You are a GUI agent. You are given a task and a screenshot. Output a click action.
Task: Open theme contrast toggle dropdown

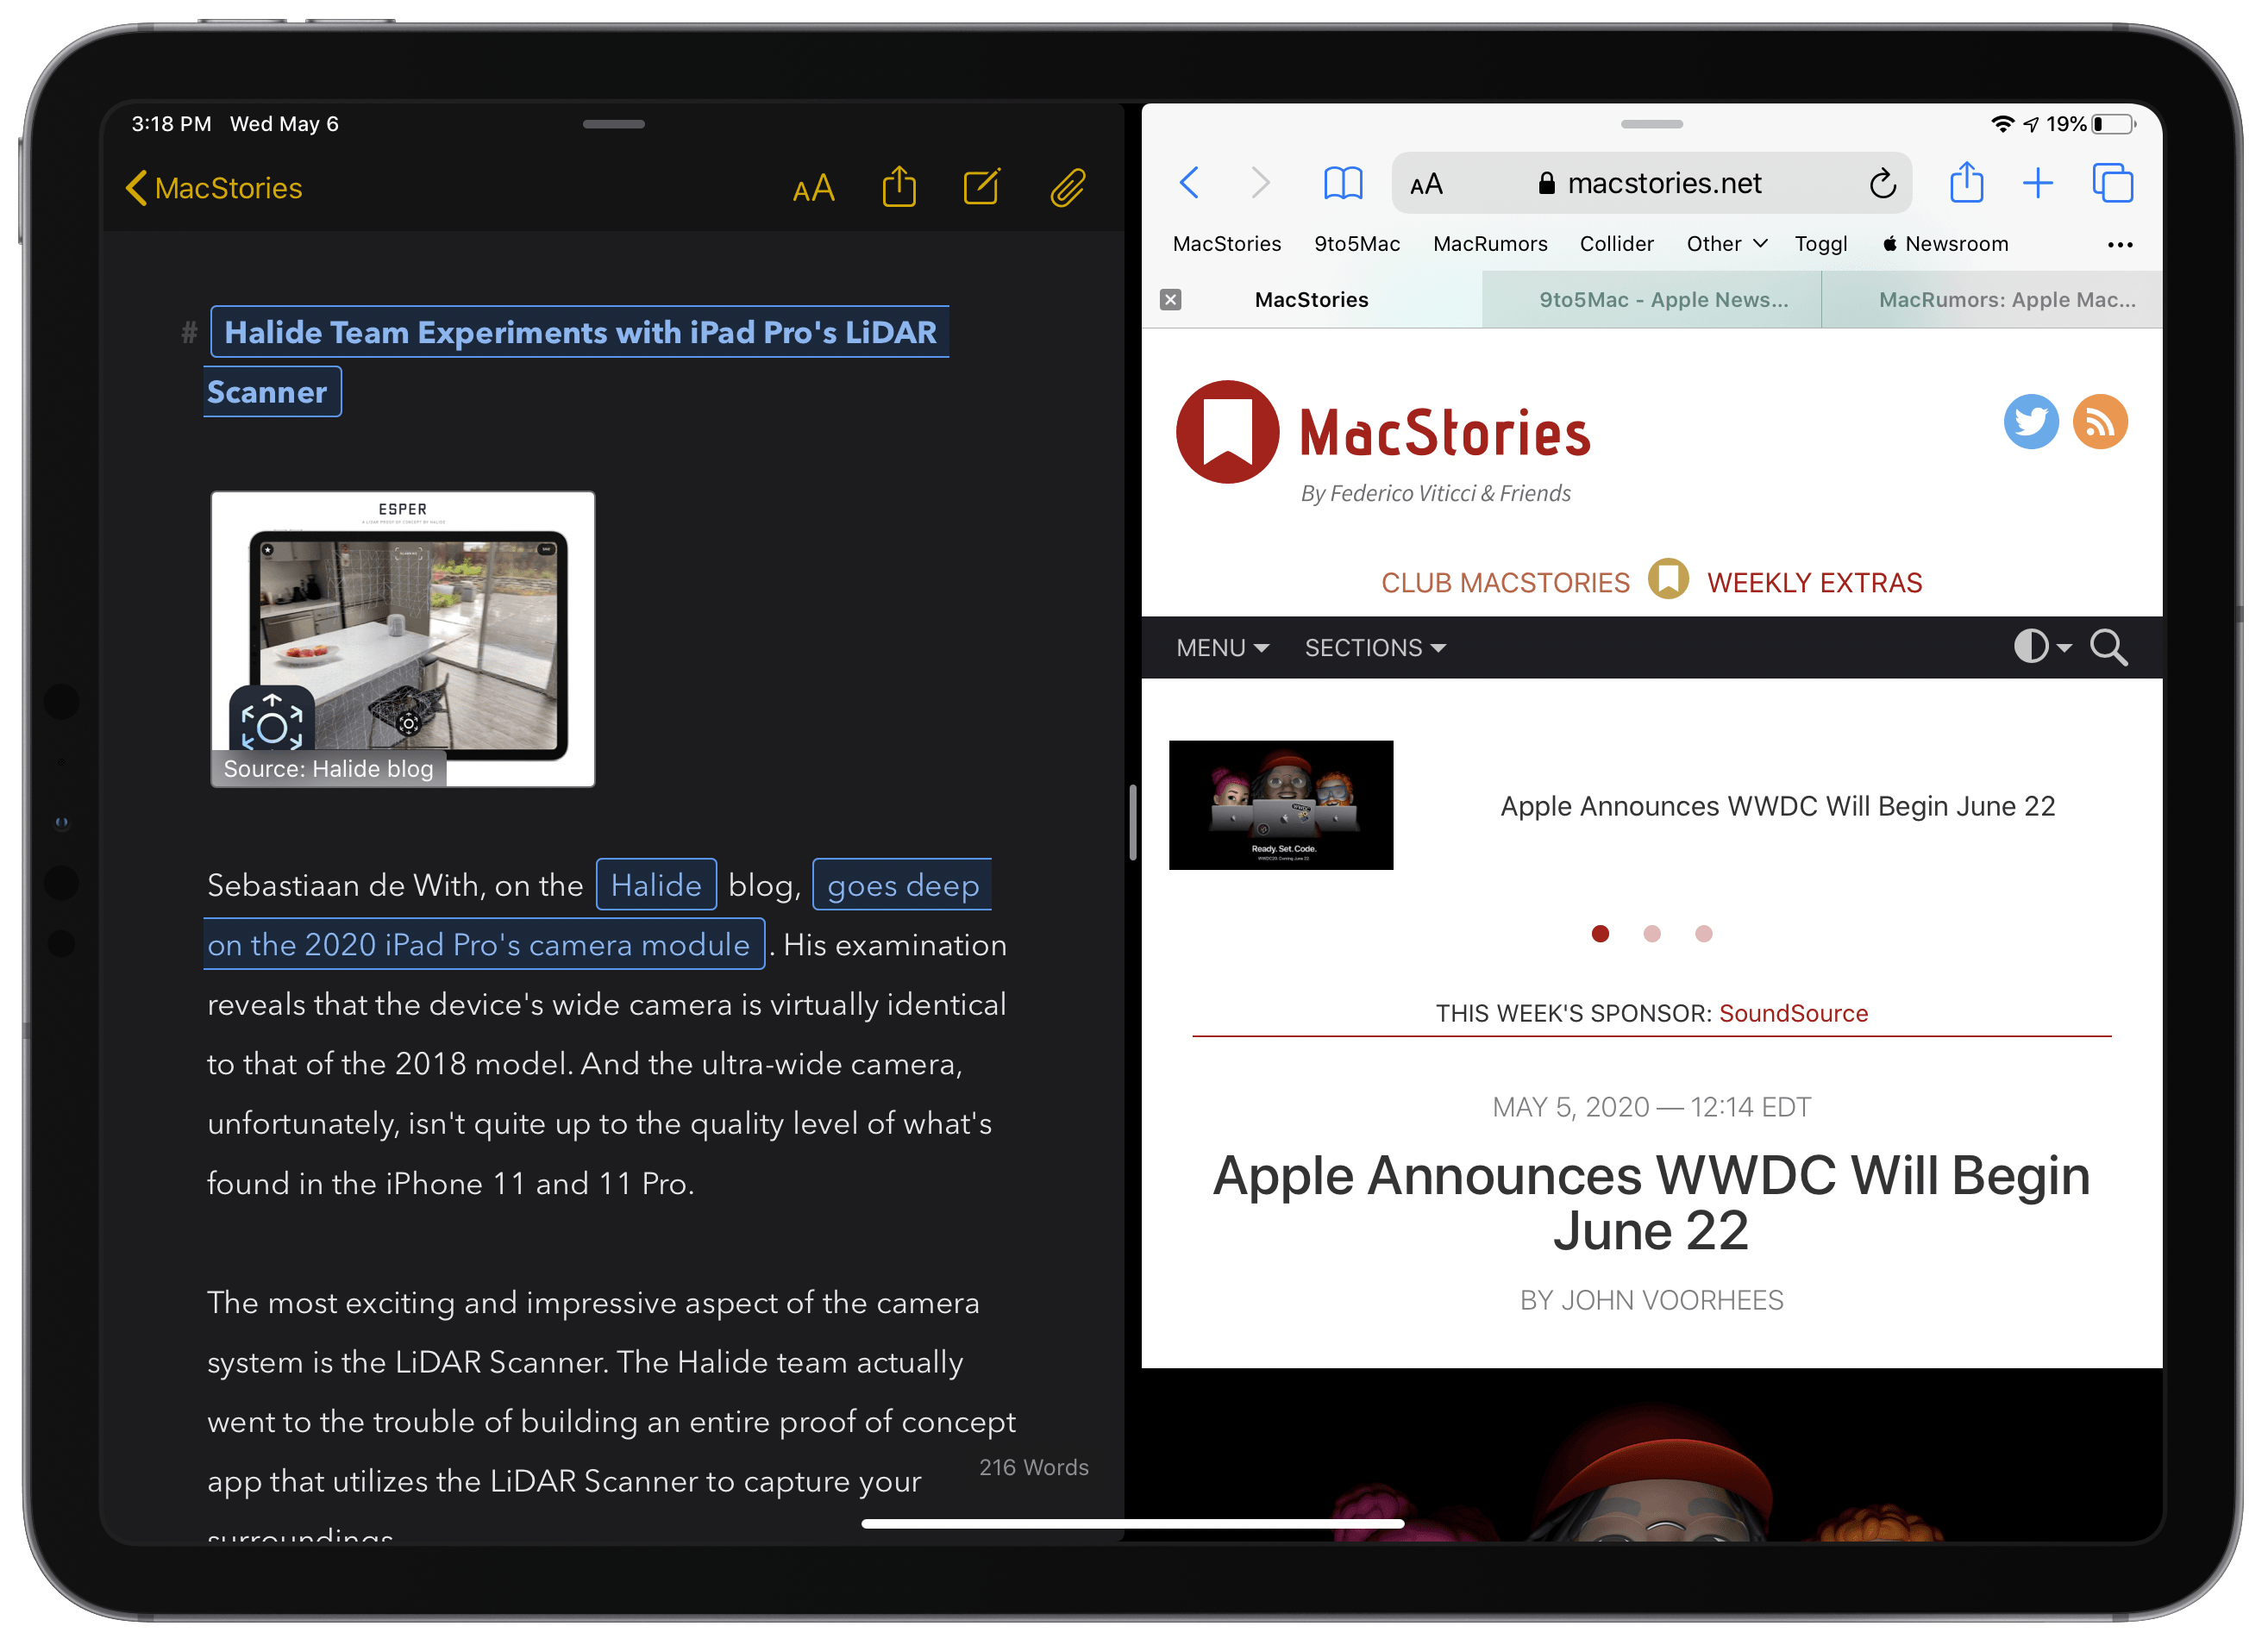pyautogui.click(x=2042, y=647)
